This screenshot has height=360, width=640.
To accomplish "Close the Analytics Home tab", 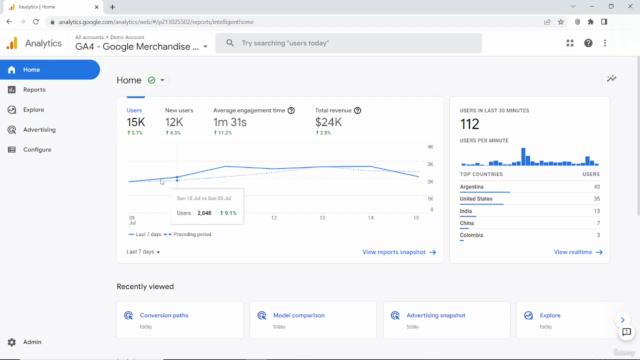I will click(x=97, y=7).
